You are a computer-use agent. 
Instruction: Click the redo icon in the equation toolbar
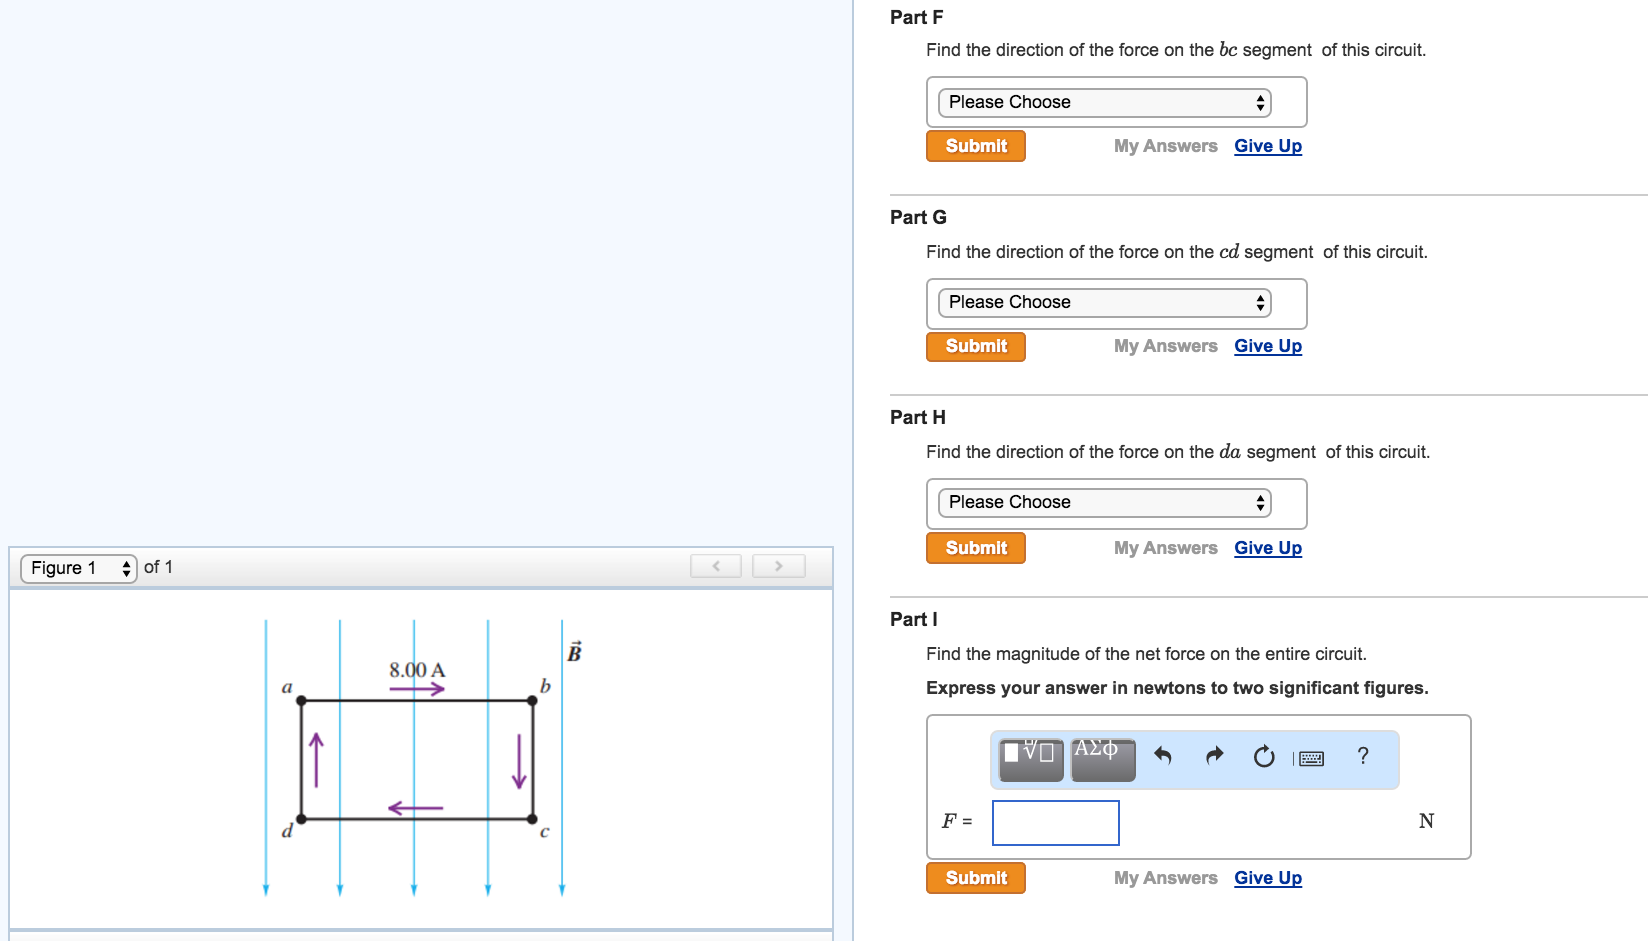(x=1212, y=758)
